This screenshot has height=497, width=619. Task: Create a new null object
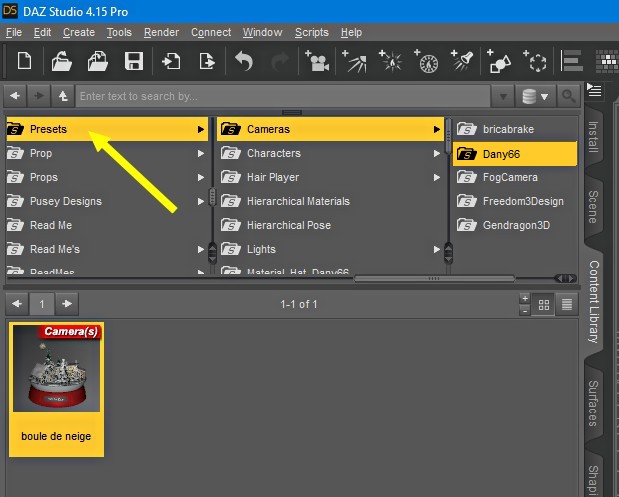point(535,61)
